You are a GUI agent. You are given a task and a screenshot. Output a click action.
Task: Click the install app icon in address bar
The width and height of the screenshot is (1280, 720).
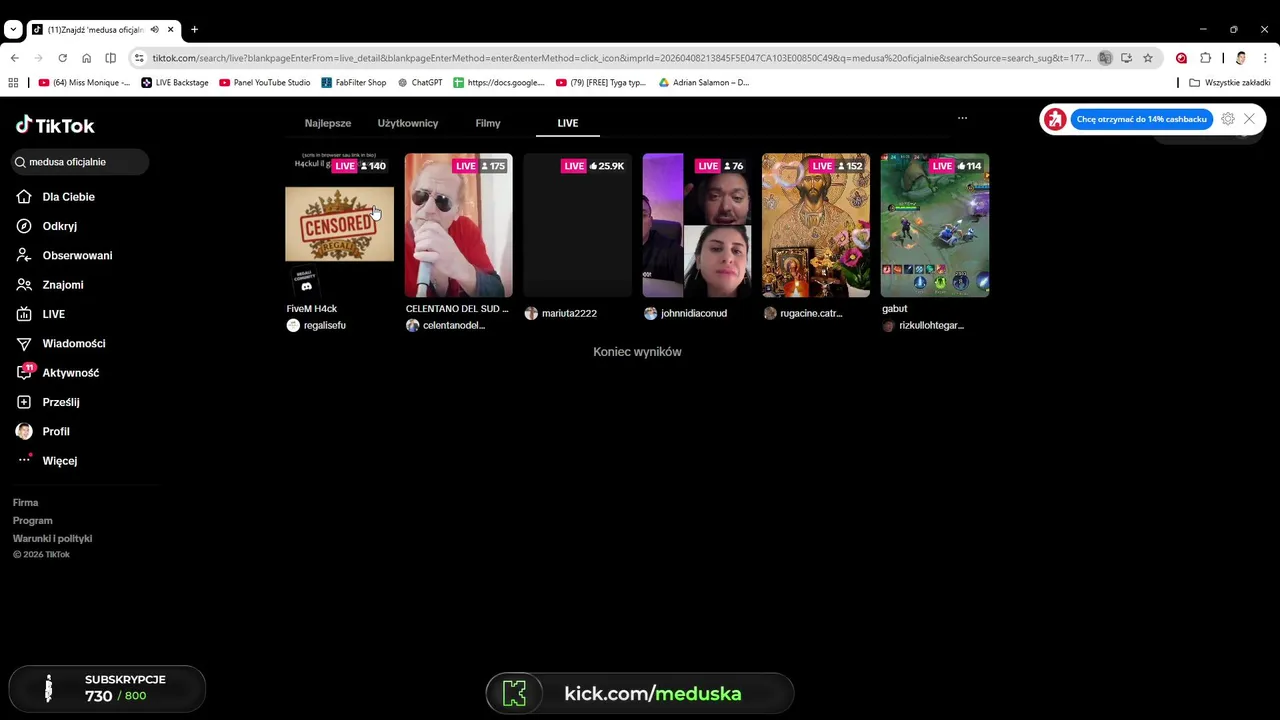[x=1126, y=58]
